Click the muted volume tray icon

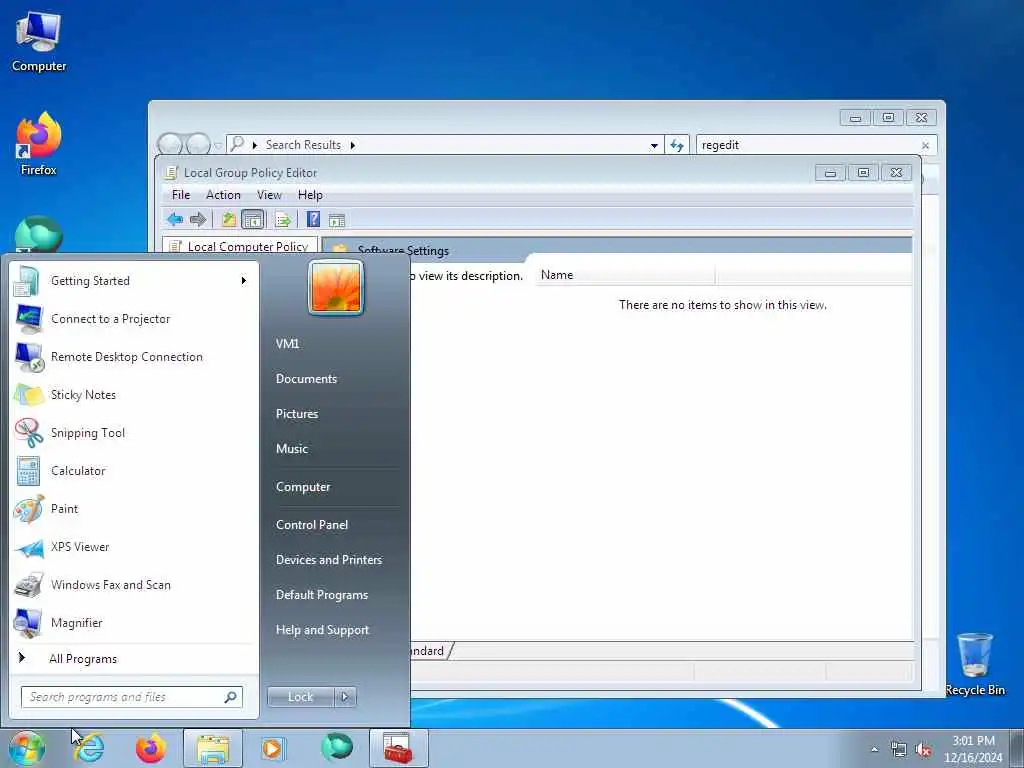(x=923, y=750)
